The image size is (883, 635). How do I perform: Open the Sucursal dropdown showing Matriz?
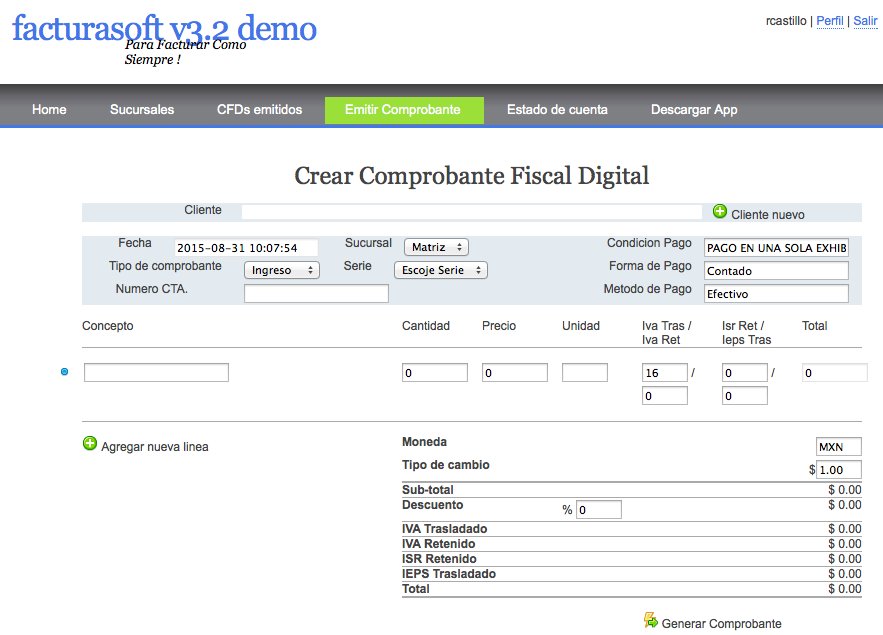coord(436,247)
